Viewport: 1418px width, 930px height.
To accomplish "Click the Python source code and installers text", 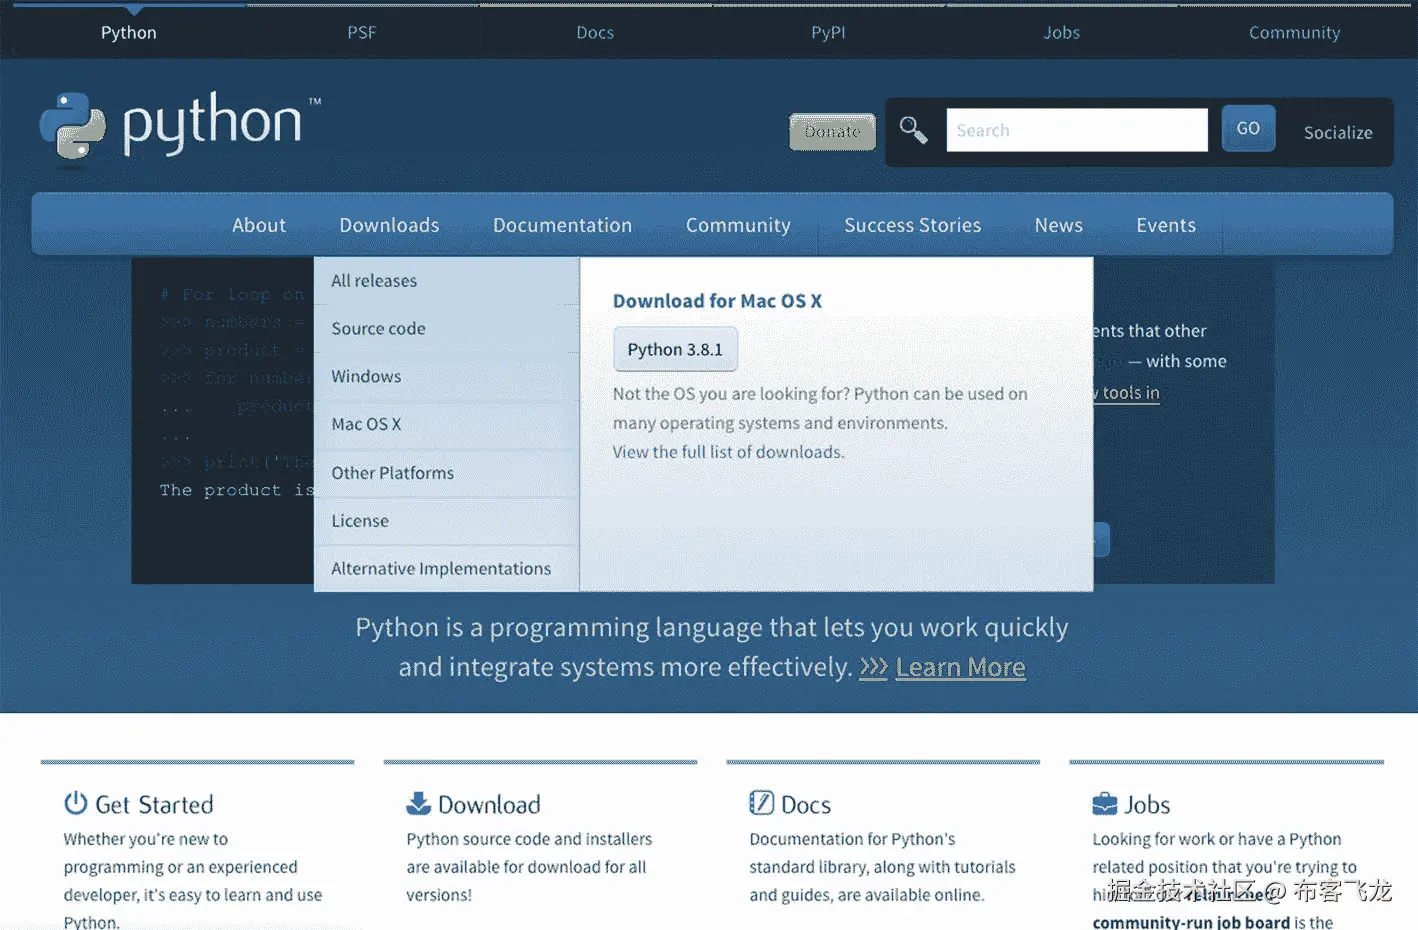I will pos(529,867).
